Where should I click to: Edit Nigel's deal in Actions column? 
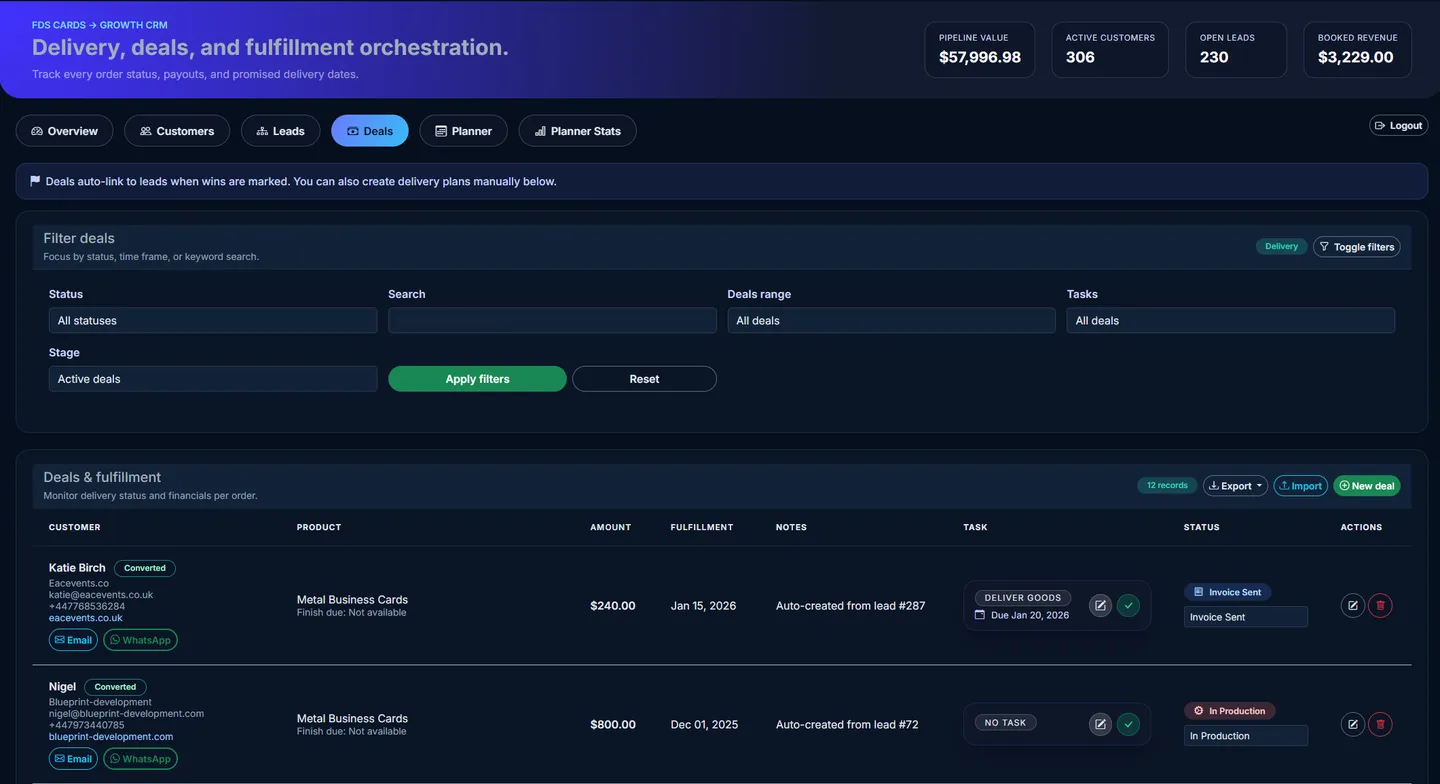point(1353,724)
